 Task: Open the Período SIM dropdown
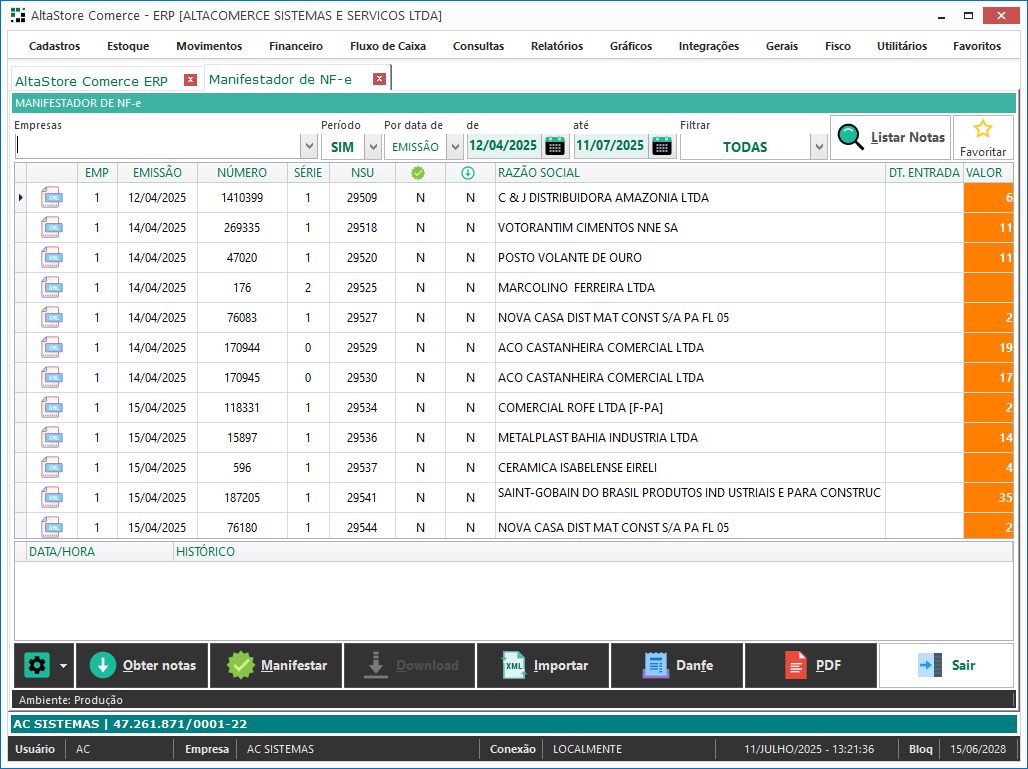tap(373, 146)
